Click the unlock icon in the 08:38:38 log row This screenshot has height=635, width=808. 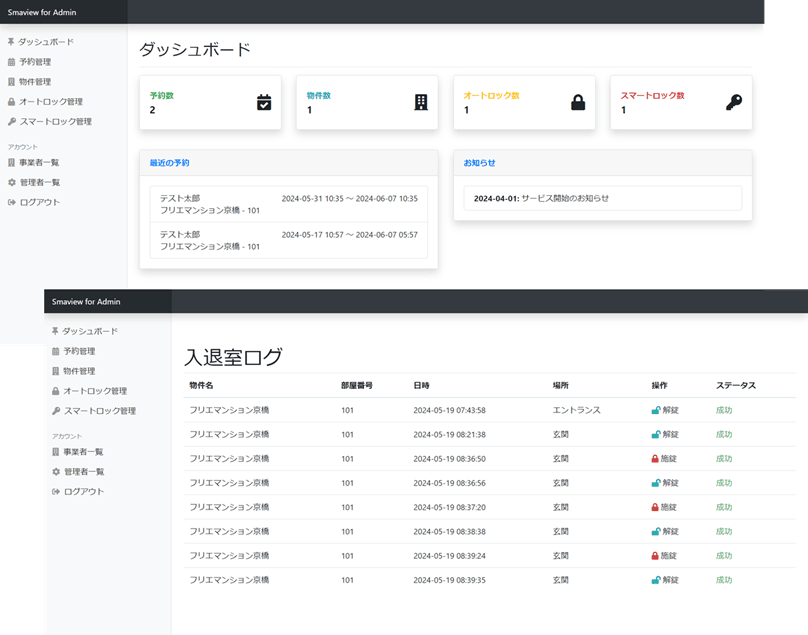point(656,531)
